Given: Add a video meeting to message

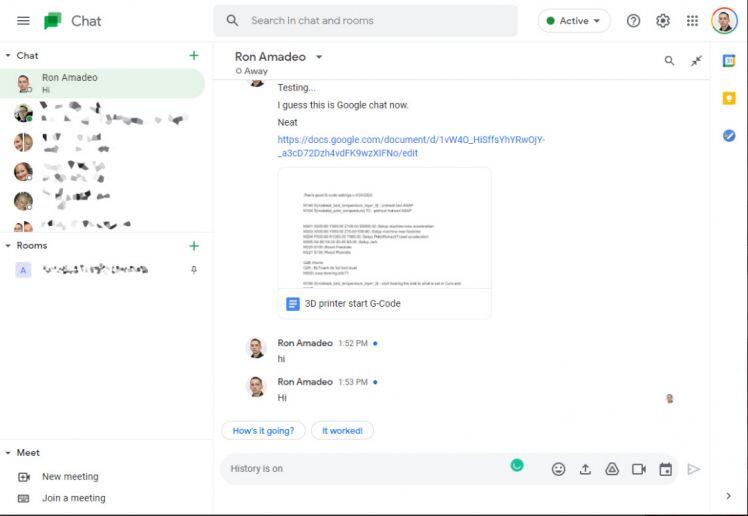Looking at the screenshot, I should pos(639,469).
